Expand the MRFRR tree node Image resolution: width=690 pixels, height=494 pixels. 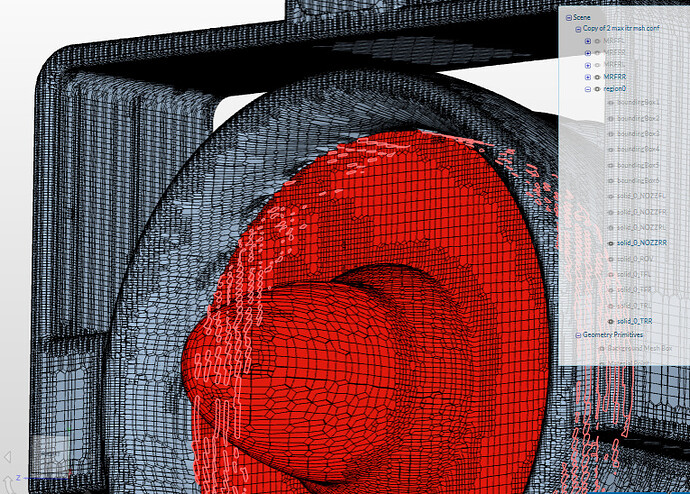(x=588, y=77)
